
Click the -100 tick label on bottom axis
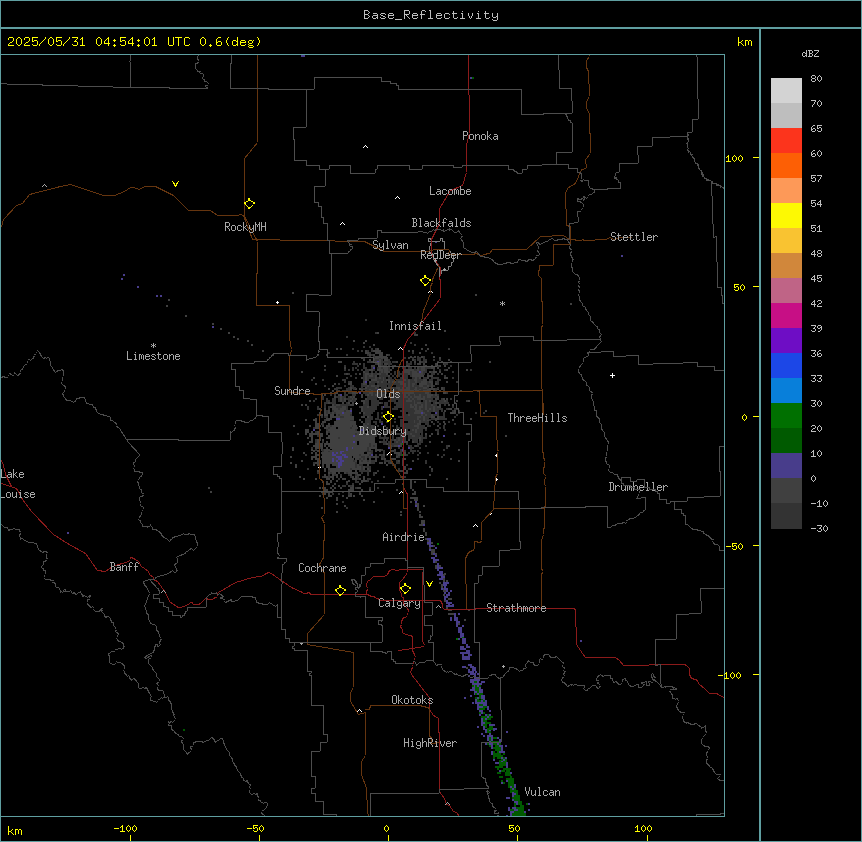click(x=125, y=828)
